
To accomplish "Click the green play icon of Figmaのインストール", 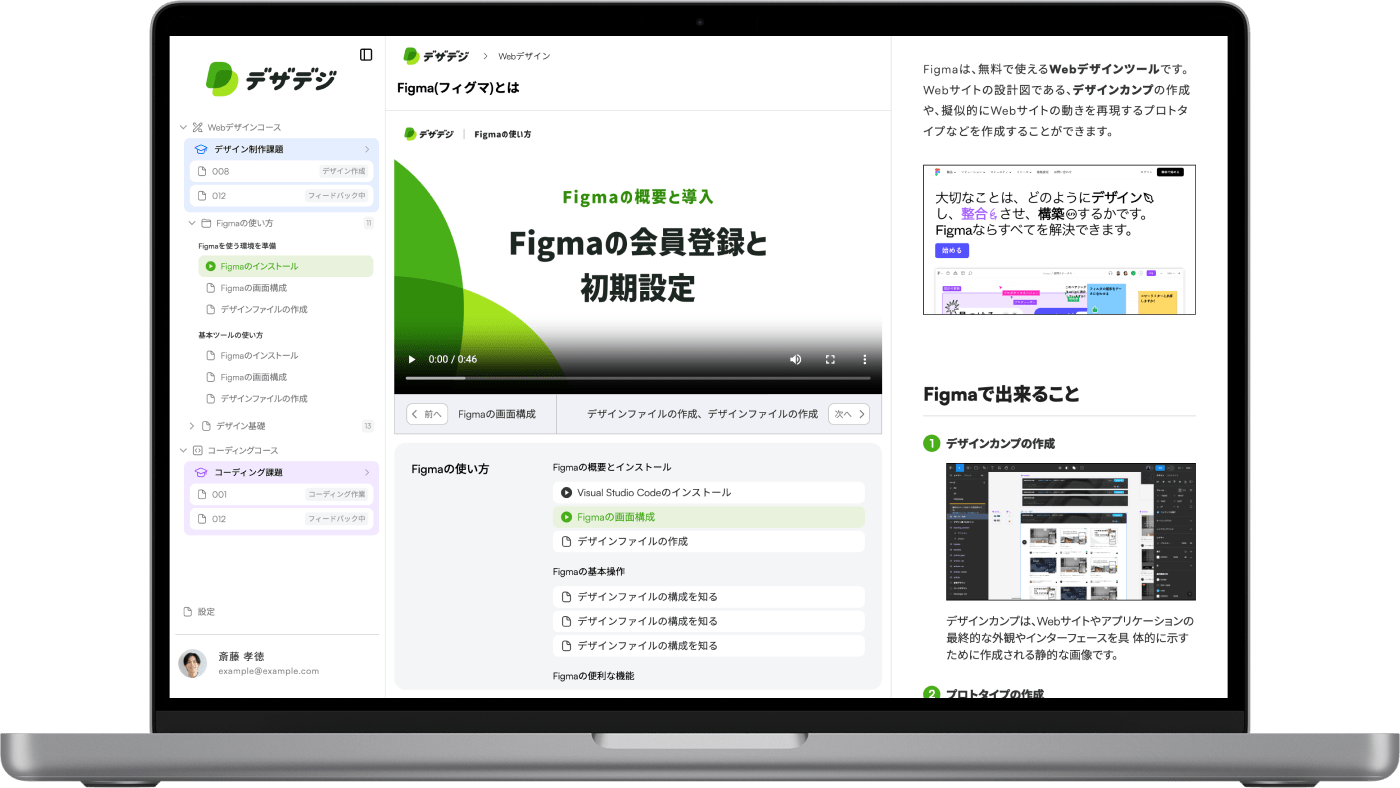I will click(211, 266).
